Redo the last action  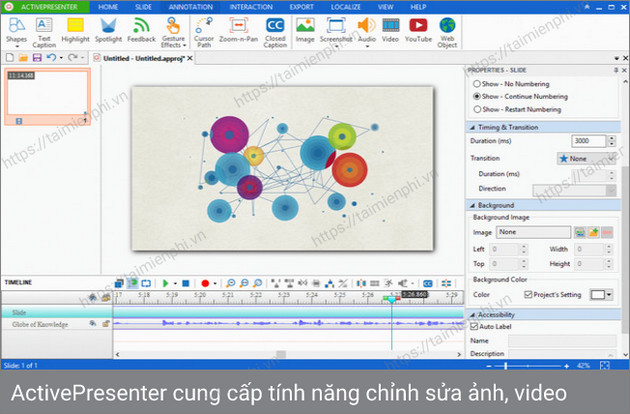pyautogui.click(x=73, y=58)
